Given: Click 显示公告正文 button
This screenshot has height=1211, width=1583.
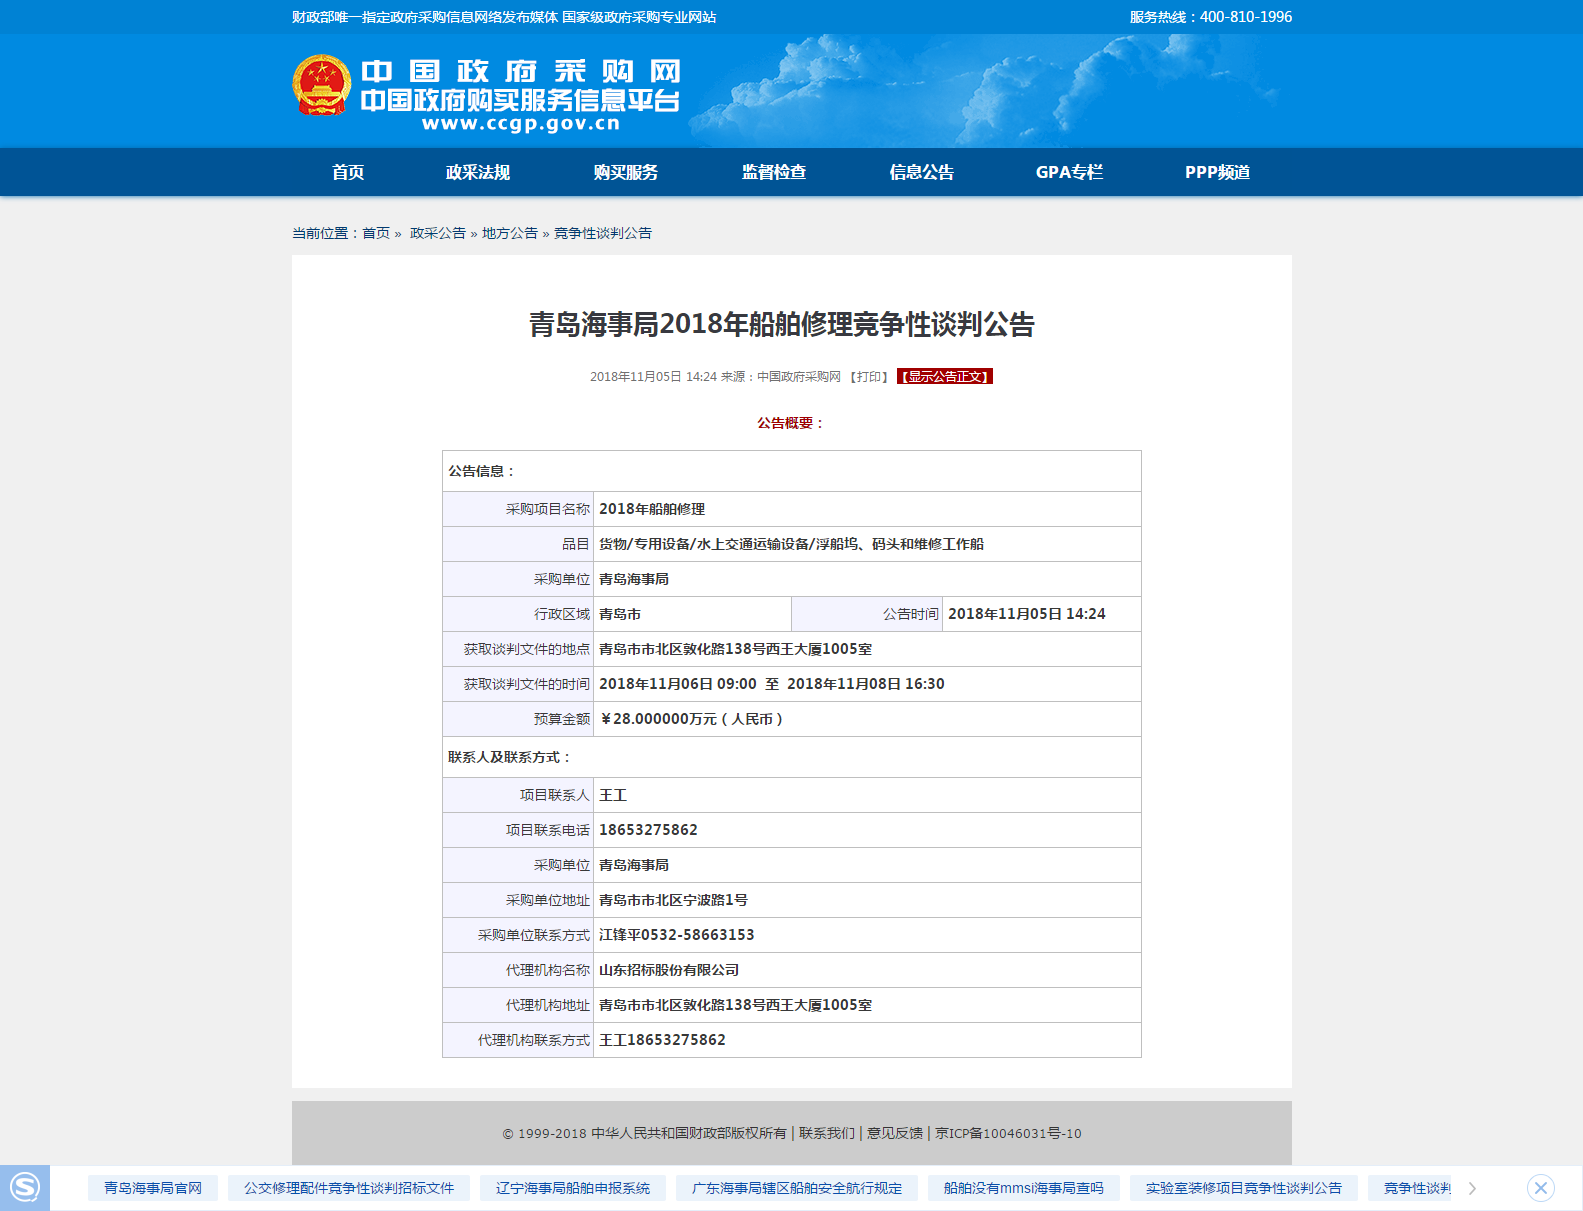Looking at the screenshot, I should [x=945, y=377].
